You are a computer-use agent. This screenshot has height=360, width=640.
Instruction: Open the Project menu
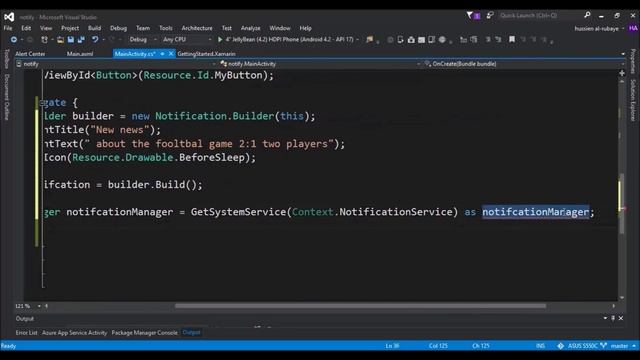pyautogui.click(x=70, y=28)
